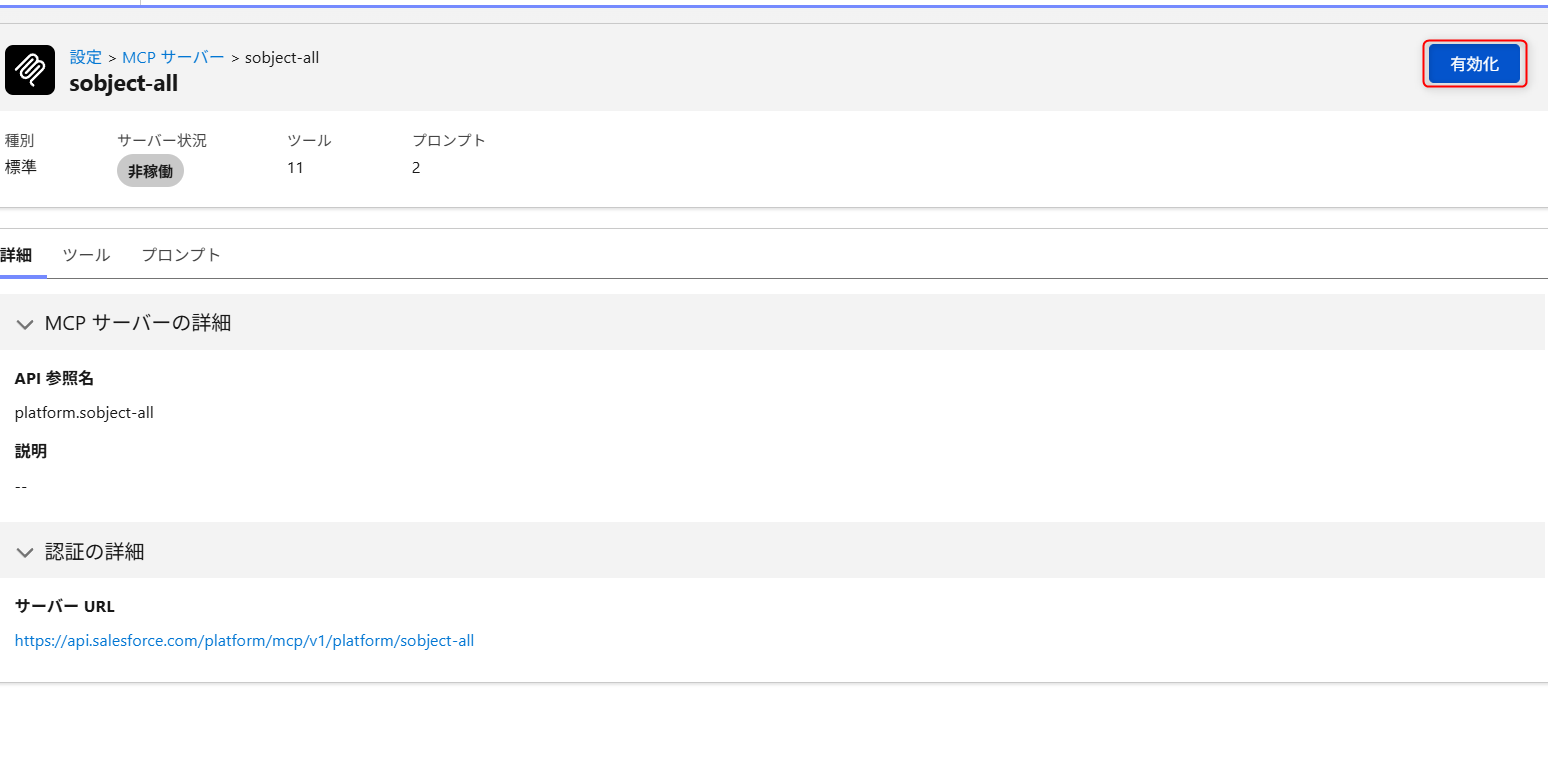The image size is (1548, 762).
Task: Click the bold sobject-all page heading
Action: [x=124, y=83]
